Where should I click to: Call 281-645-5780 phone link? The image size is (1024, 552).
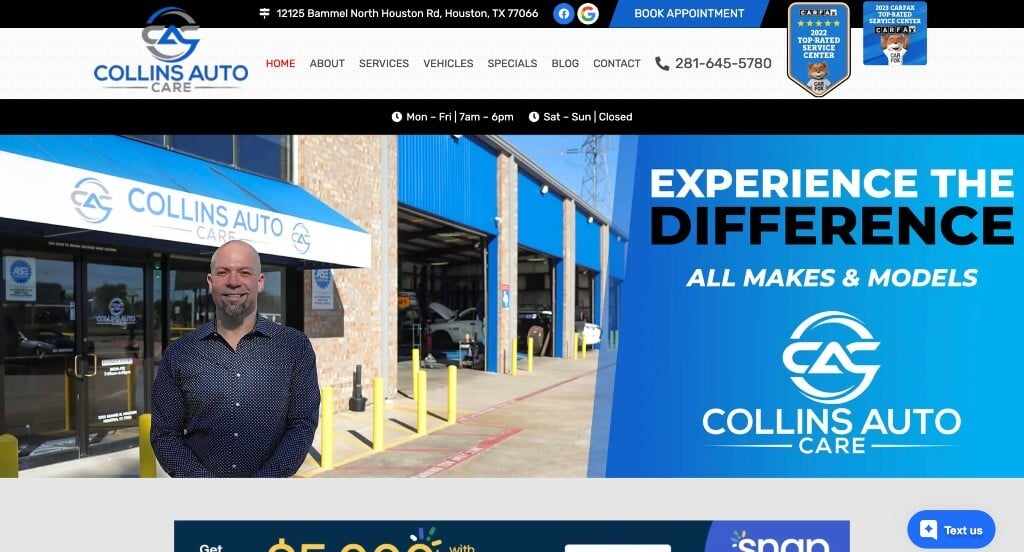click(x=723, y=63)
